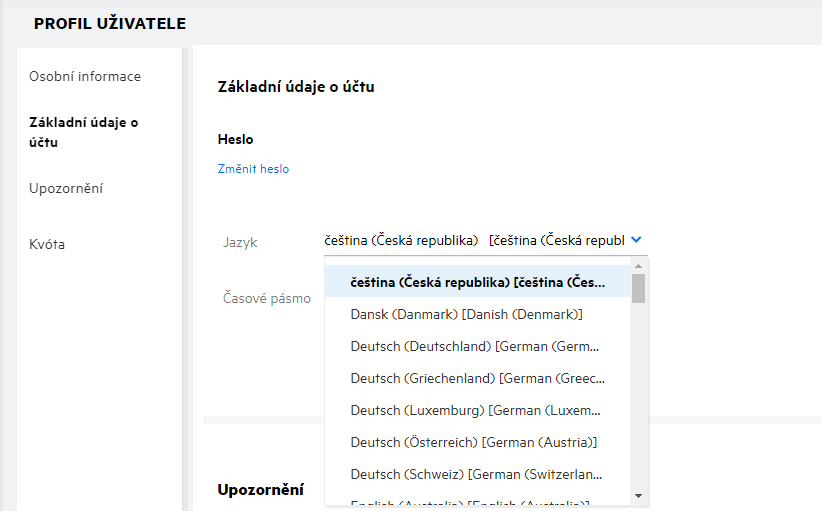The image size is (822, 511).
Task: Select Dansk (Danmark) language option
Action: point(466,314)
